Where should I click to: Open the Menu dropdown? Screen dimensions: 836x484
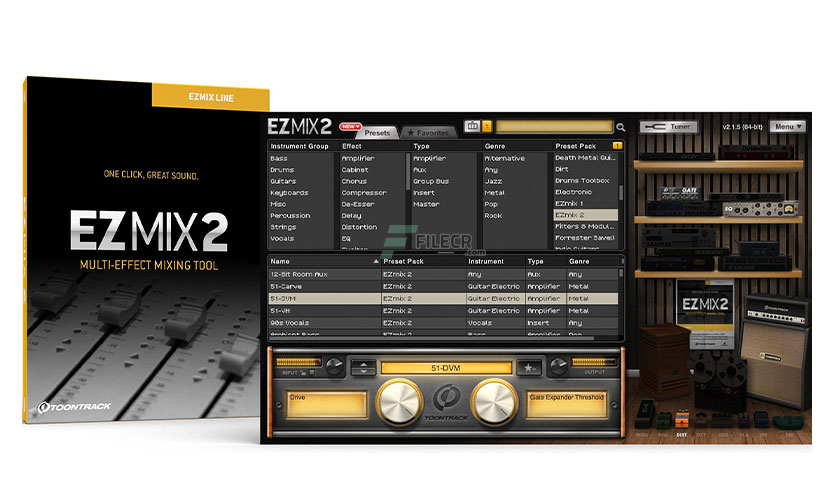click(787, 127)
